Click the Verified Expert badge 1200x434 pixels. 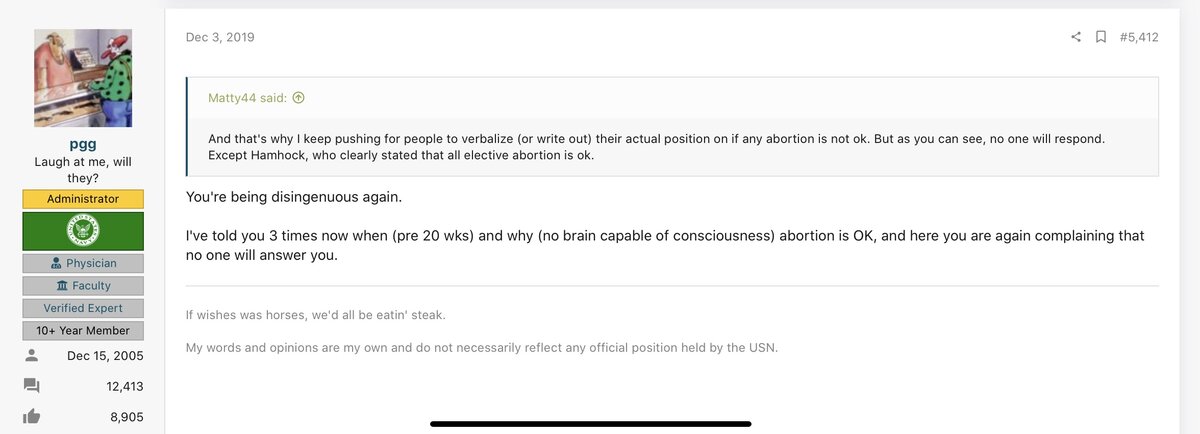[83, 308]
